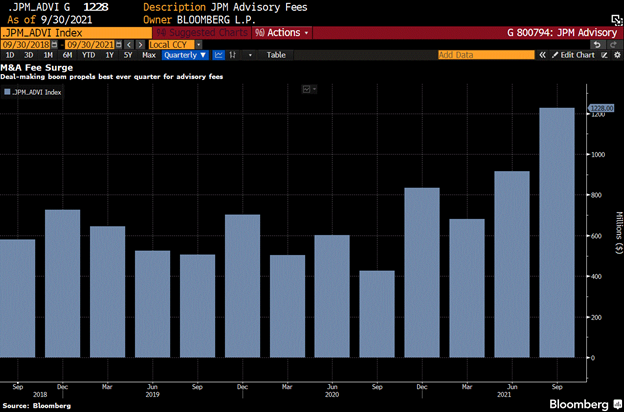Switch to the Table view
The image size is (624, 412).
[x=276, y=55]
